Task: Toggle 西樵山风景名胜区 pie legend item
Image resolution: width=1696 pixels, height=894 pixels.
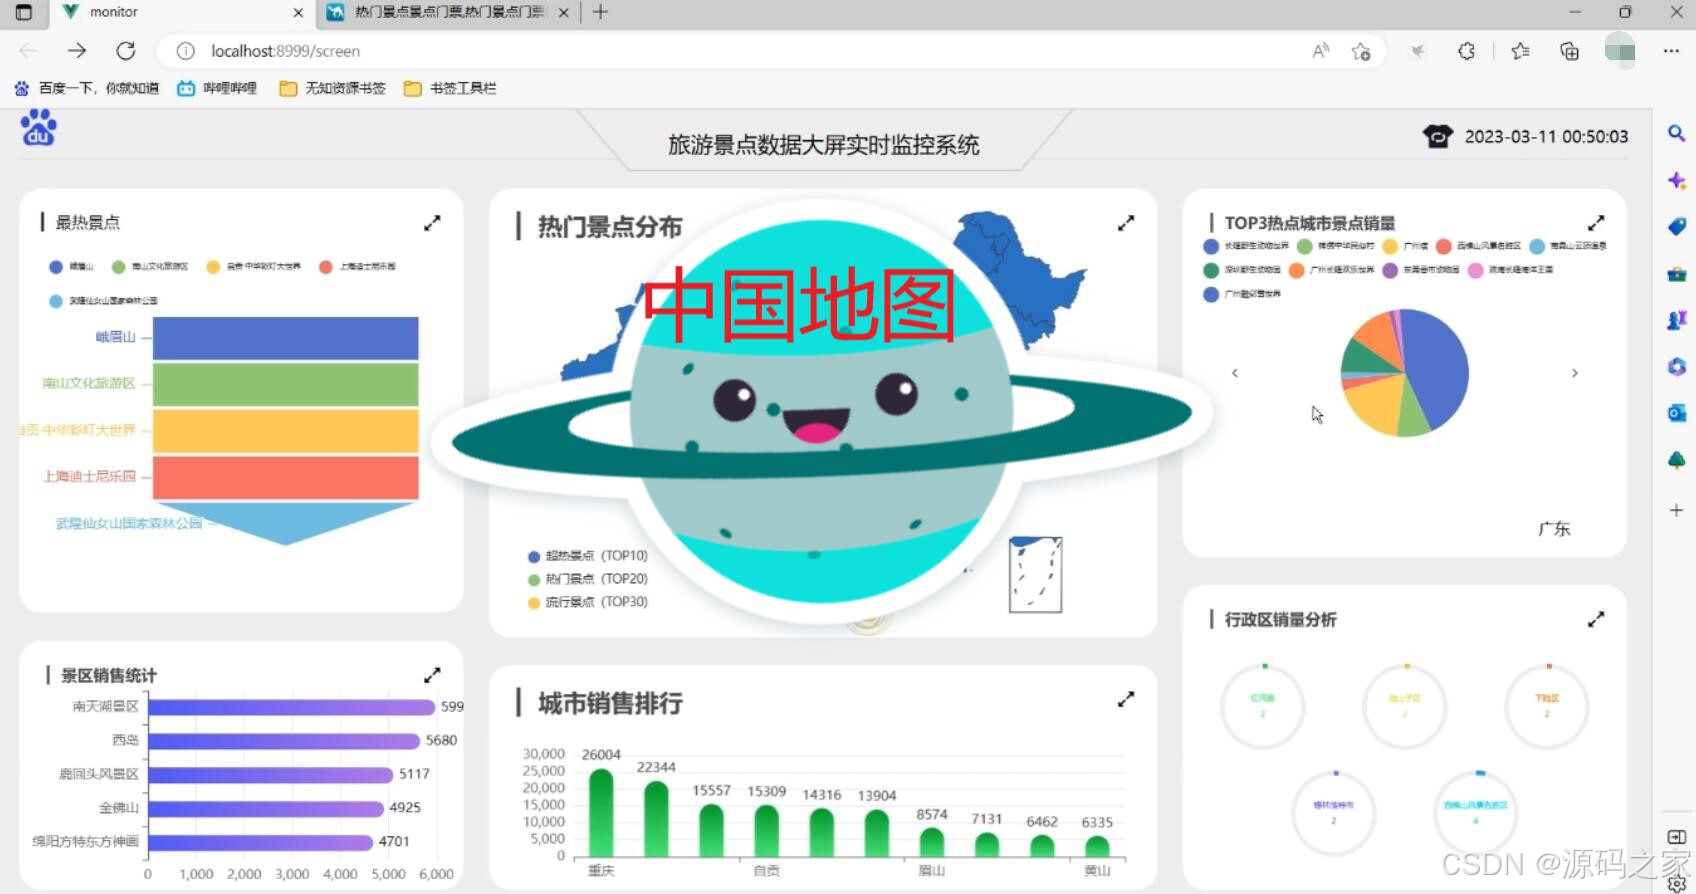Action: (1478, 246)
